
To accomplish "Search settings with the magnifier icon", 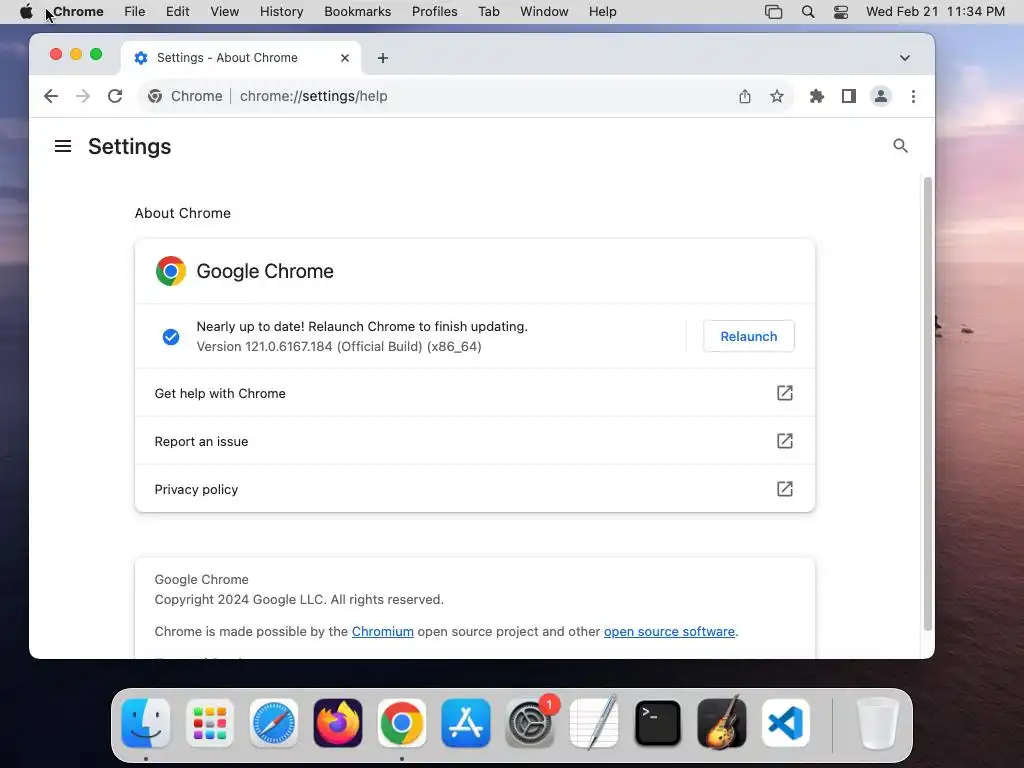I will tap(900, 146).
